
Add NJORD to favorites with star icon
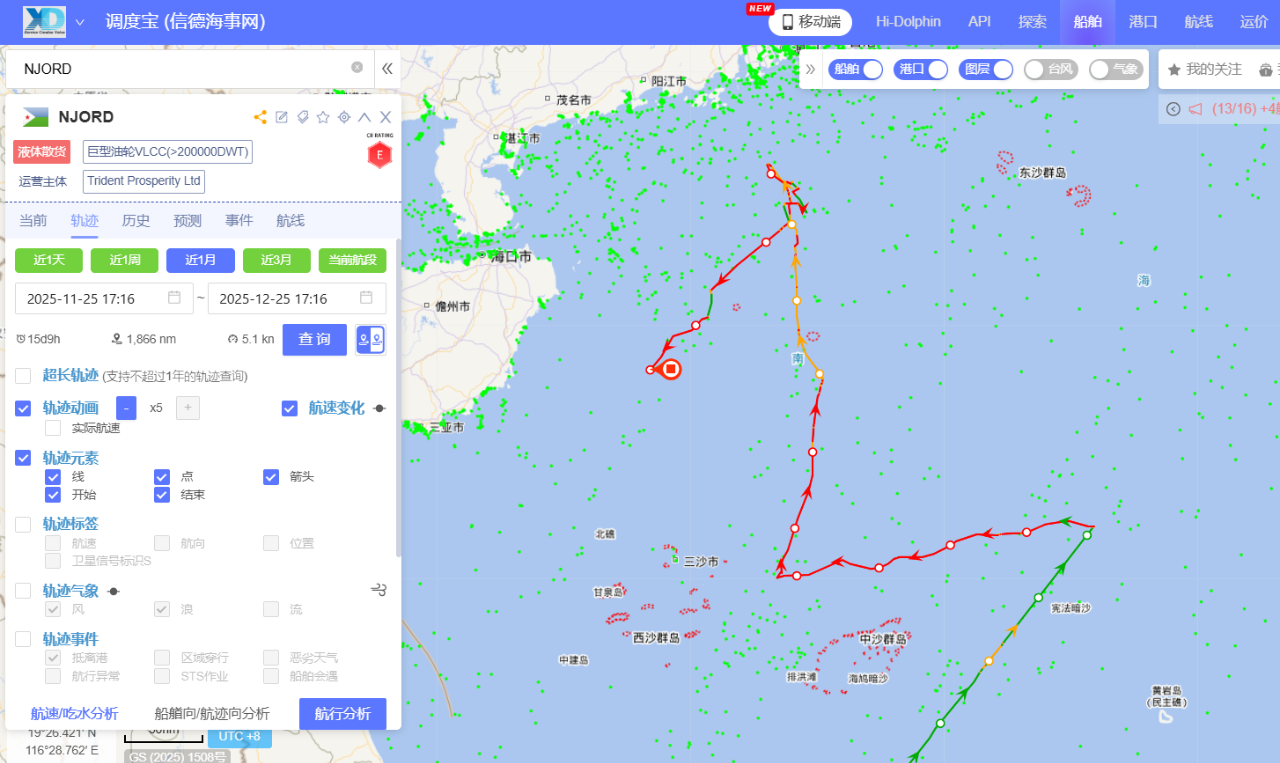tap(323, 117)
